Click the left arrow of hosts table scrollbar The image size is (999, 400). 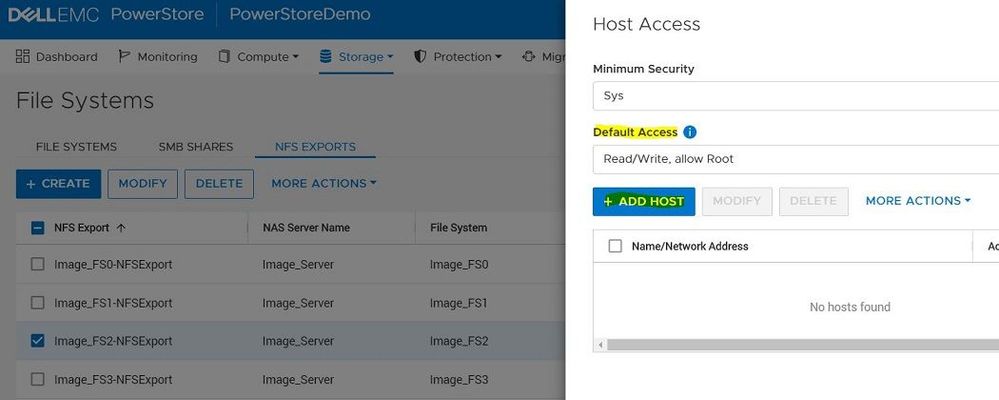pyautogui.click(x=600, y=344)
